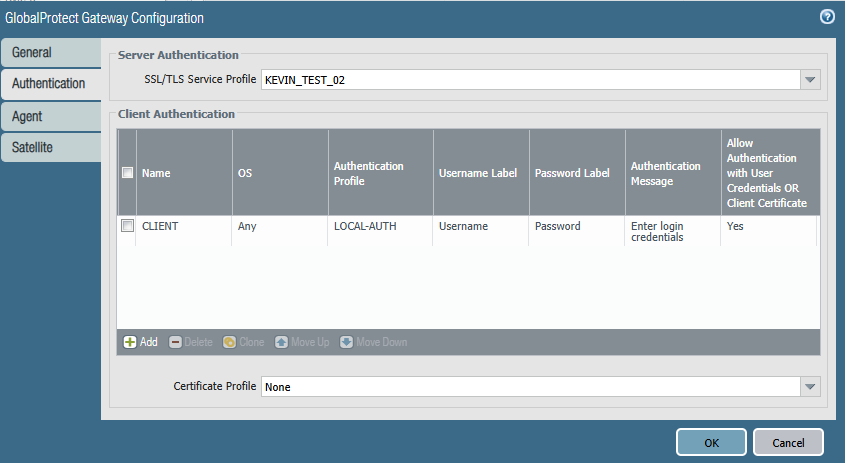Viewport: 845px width, 463px height.
Task: Confirm with the OK button
Action: [x=711, y=443]
